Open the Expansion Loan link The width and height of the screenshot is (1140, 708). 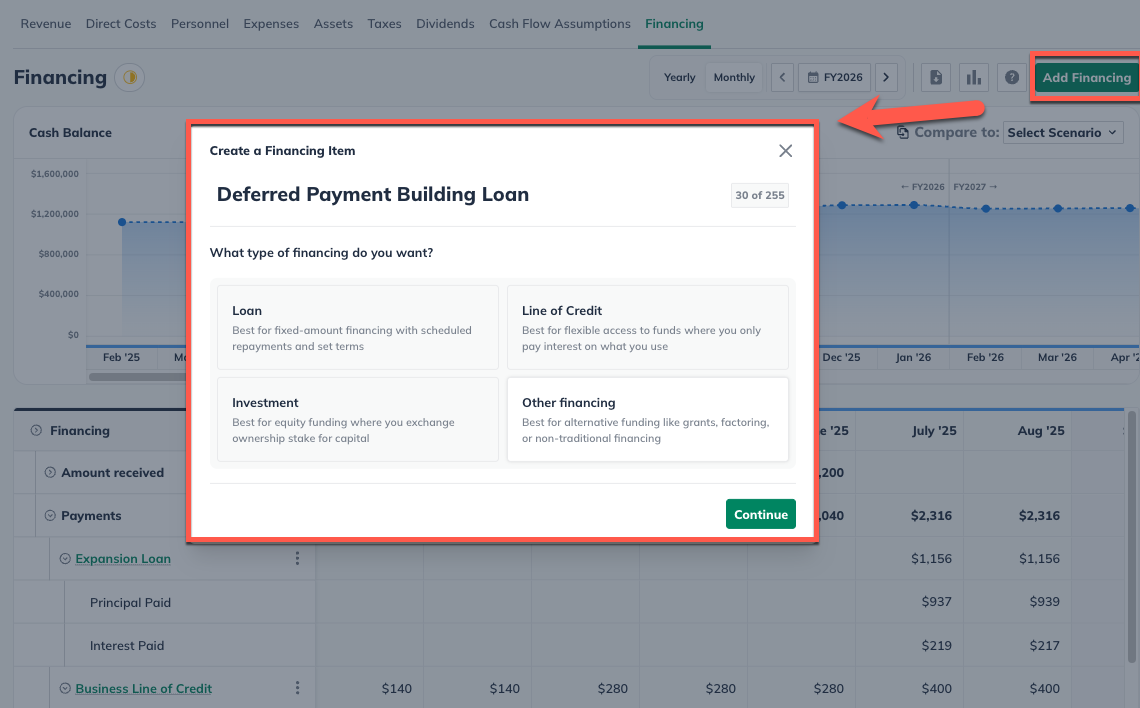click(x=122, y=558)
